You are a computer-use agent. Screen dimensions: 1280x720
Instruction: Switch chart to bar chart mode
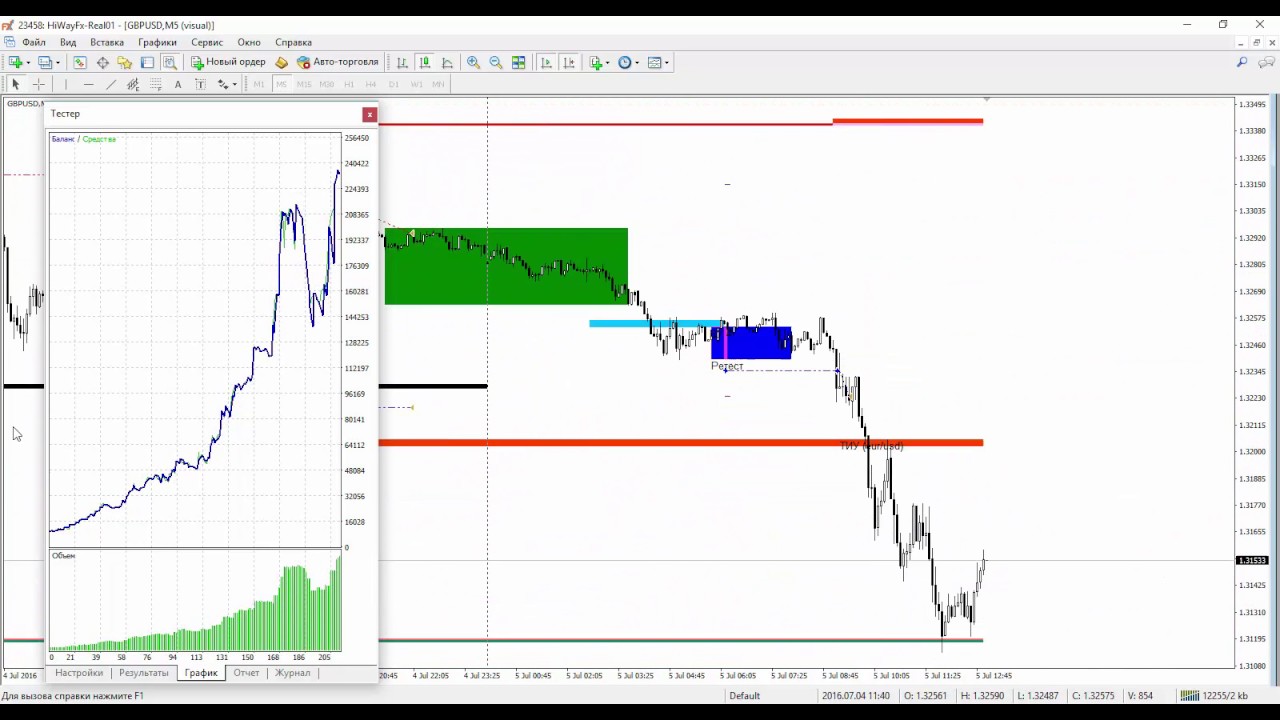point(402,62)
